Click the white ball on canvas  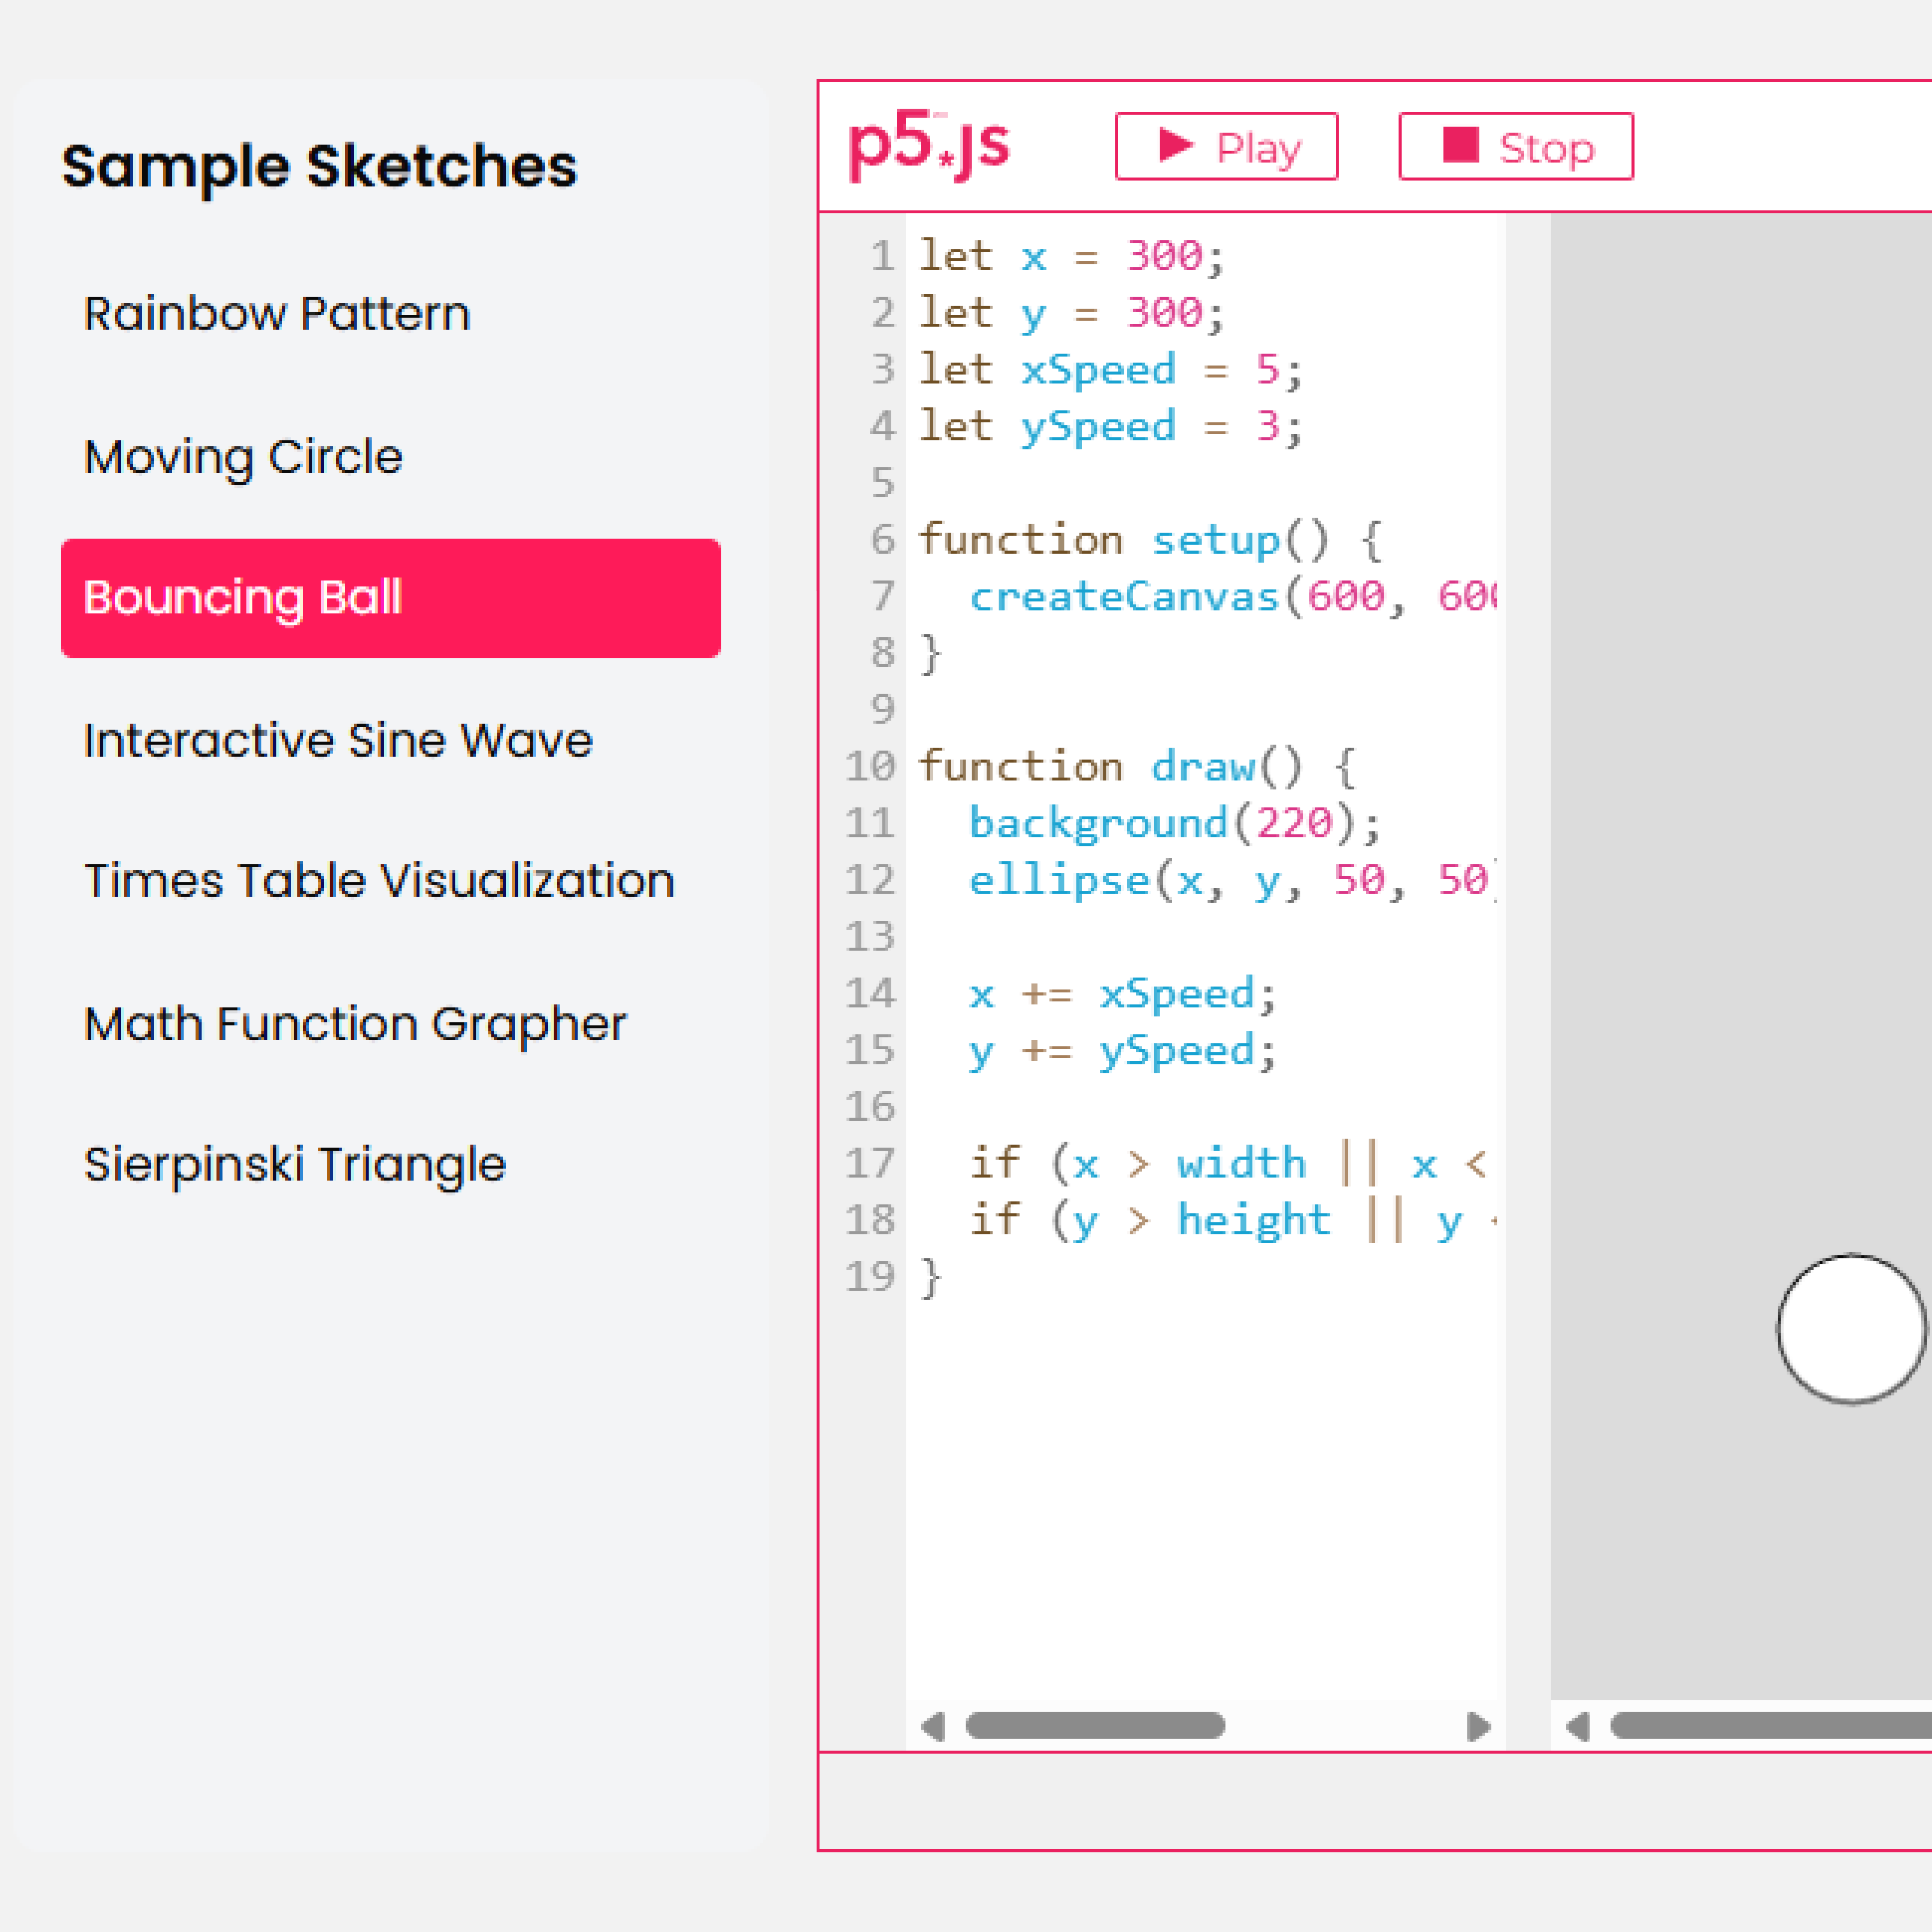[x=1851, y=1329]
